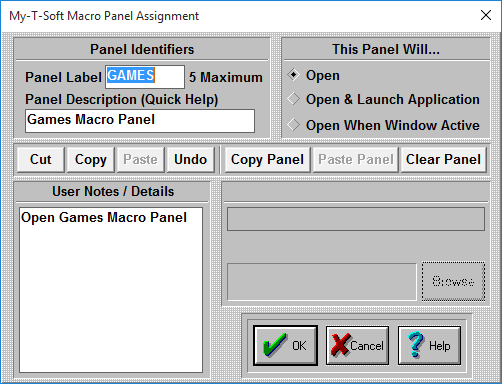Close the Macro Panel Assignment dialog
The width and height of the screenshot is (502, 384).
click(486, 15)
